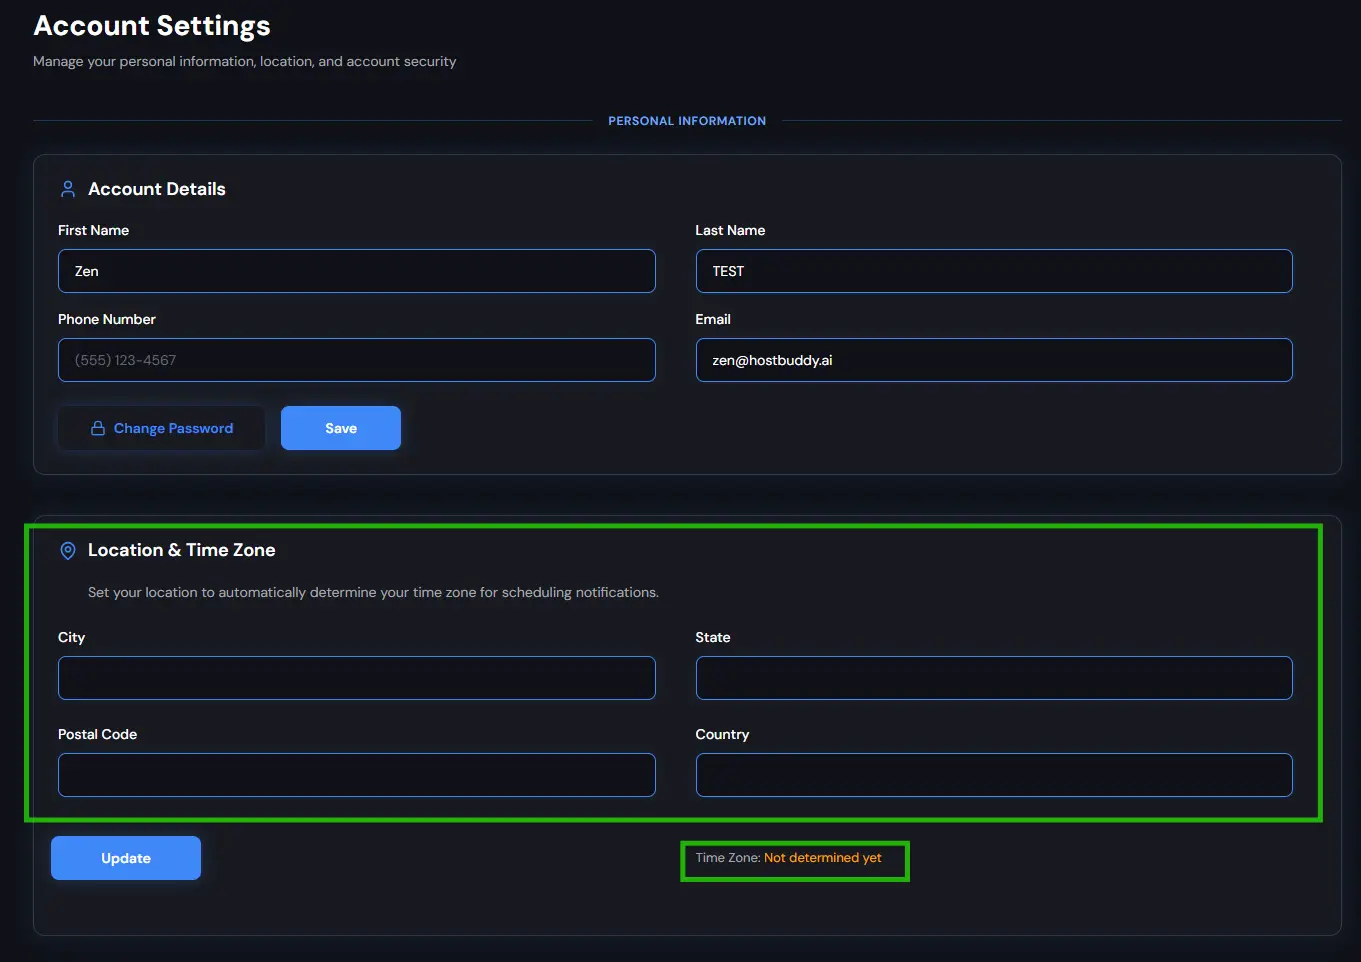Click the location pin icon beside Location & Time Zone
This screenshot has width=1361, height=962.
[x=67, y=550]
